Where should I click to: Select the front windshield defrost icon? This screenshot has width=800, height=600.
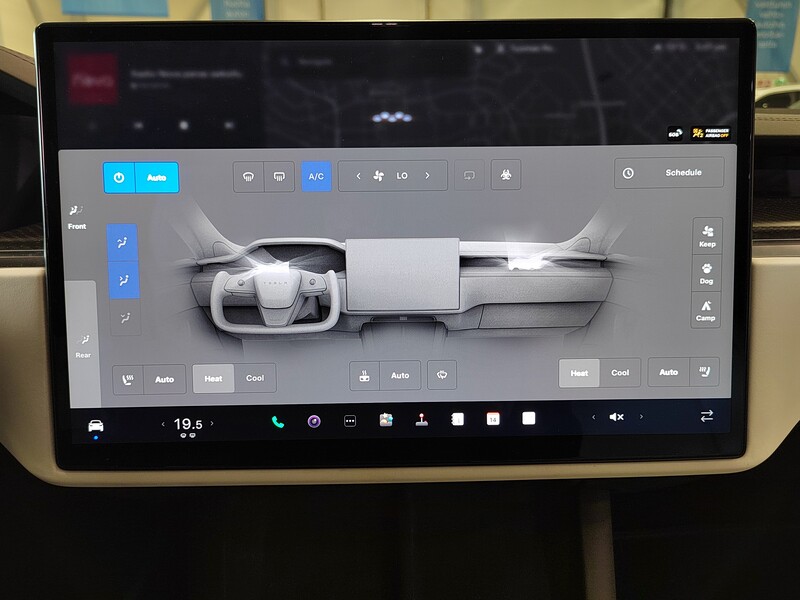(248, 174)
